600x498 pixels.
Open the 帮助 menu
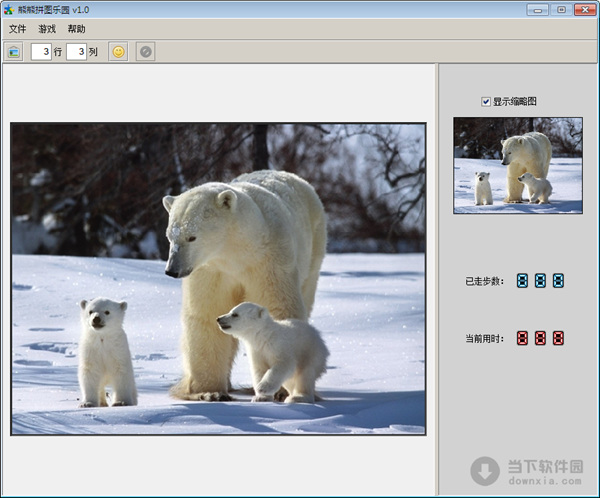[x=77, y=29]
